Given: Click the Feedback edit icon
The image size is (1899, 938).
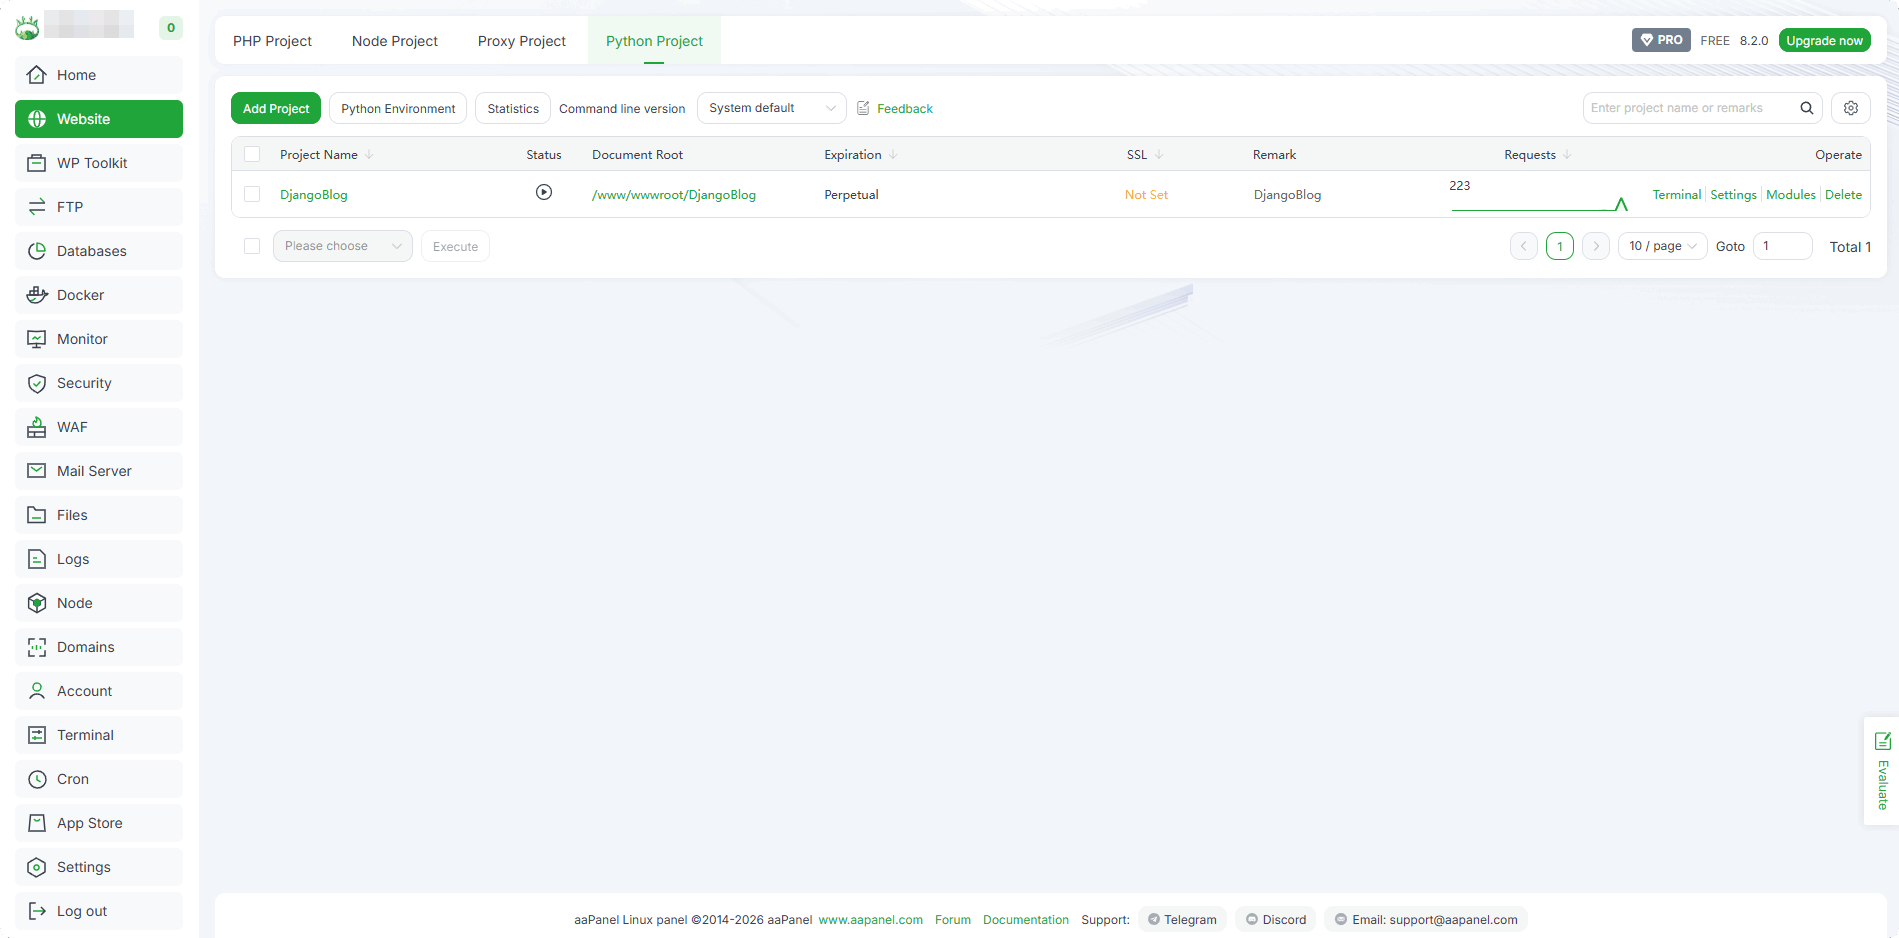Looking at the screenshot, I should pyautogui.click(x=863, y=108).
